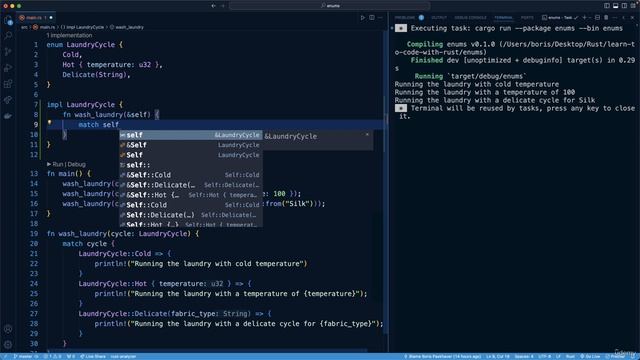Open Run and Debug view icon

pyautogui.click(x=8, y=68)
